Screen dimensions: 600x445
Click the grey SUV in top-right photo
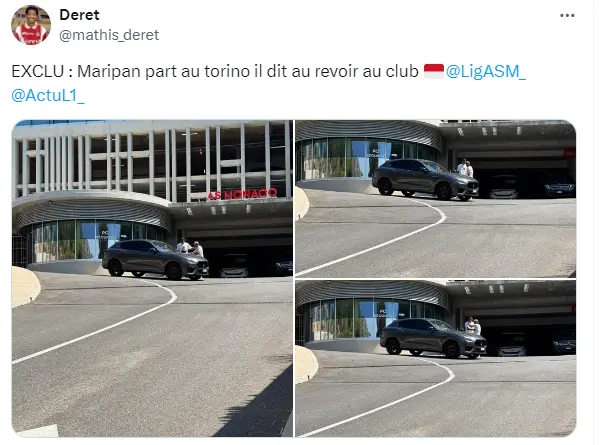coord(425,179)
